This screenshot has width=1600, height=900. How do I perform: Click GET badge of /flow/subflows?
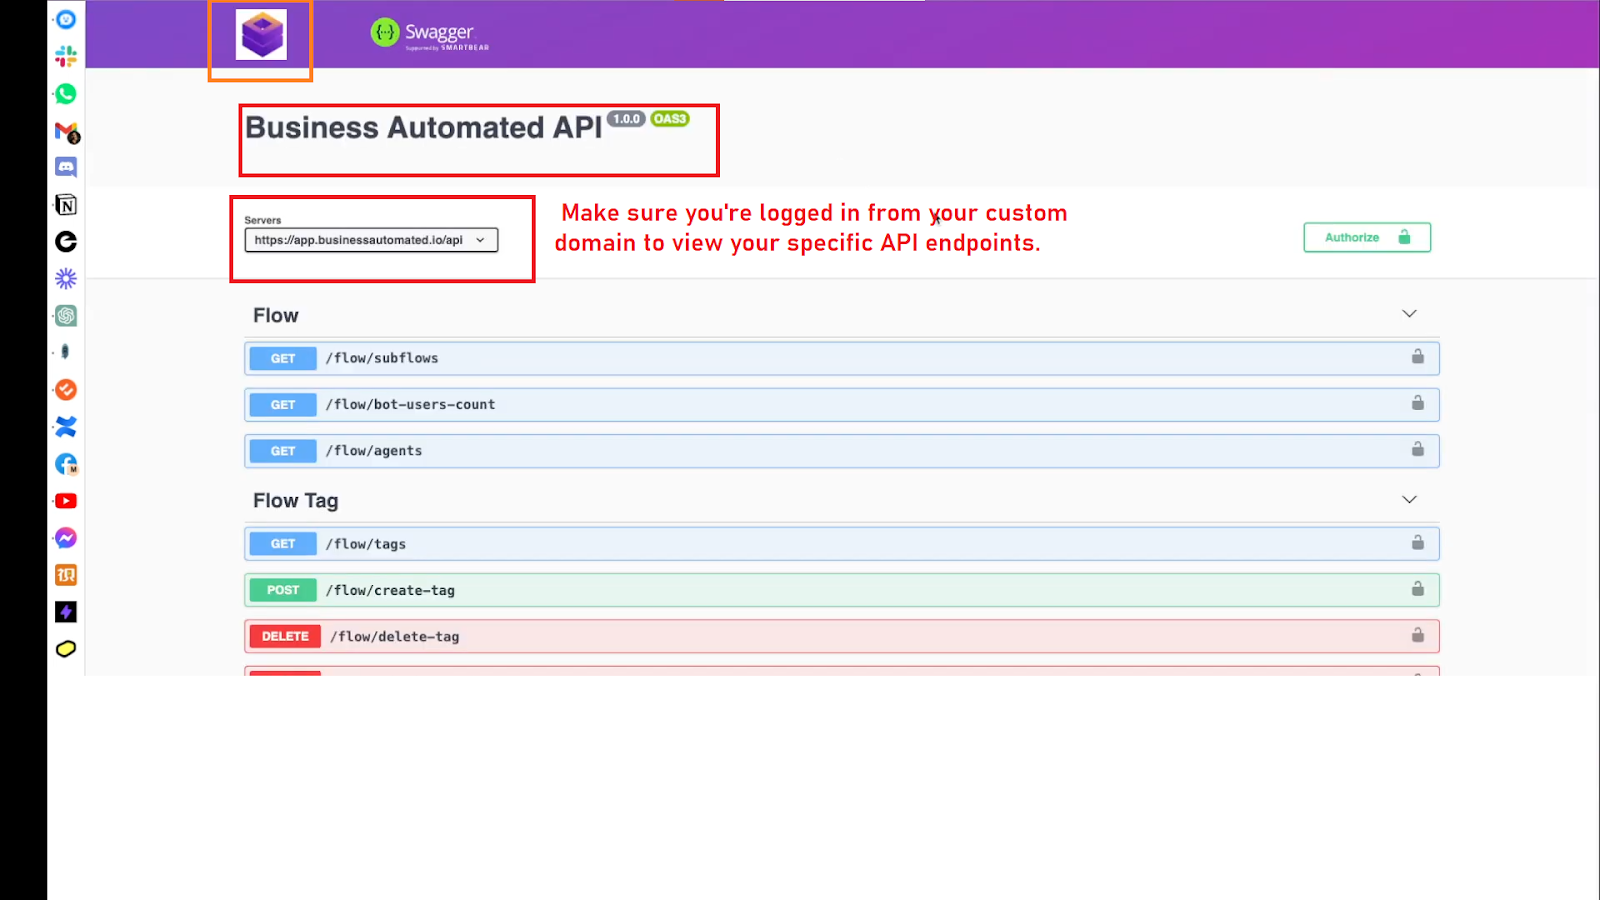(283, 358)
